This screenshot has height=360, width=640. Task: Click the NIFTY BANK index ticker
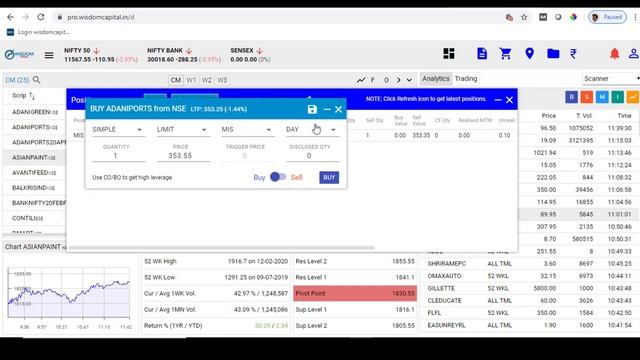(x=184, y=55)
